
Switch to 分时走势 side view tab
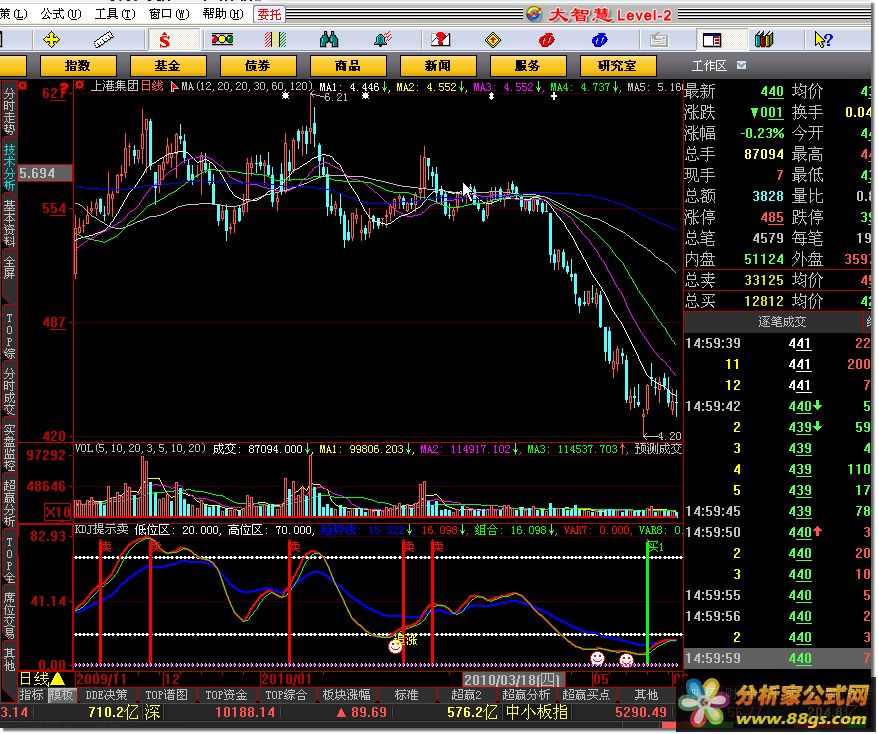pos(9,109)
